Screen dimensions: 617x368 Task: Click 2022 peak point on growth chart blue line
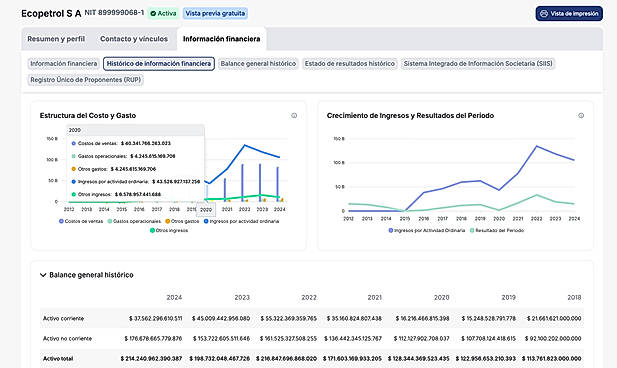[536, 146]
